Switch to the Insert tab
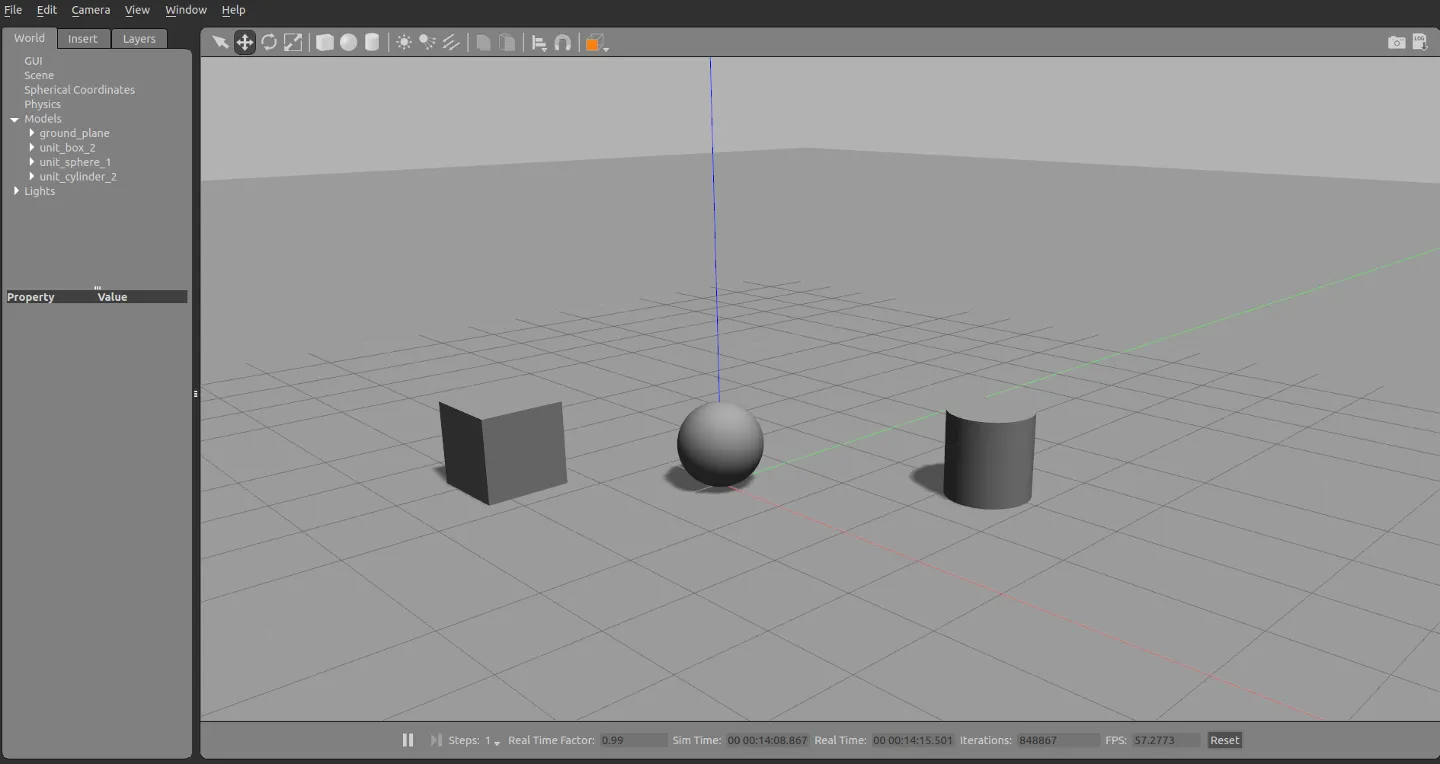The height and width of the screenshot is (764, 1440). (83, 38)
